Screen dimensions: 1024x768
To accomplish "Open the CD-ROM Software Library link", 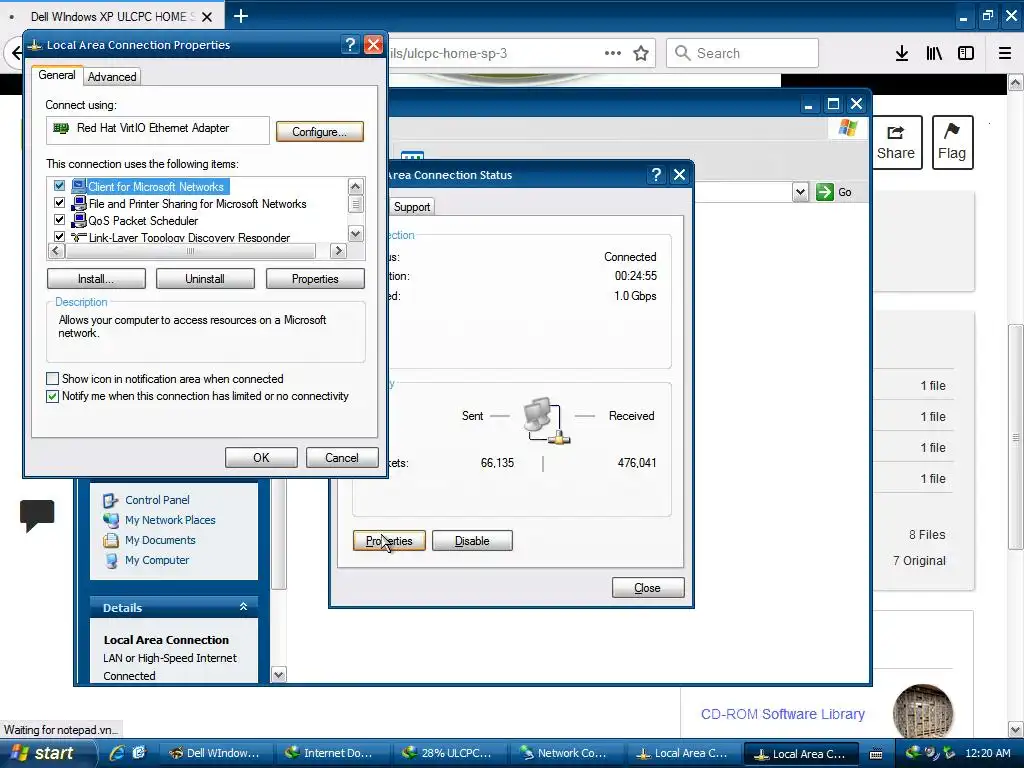I will (782, 714).
